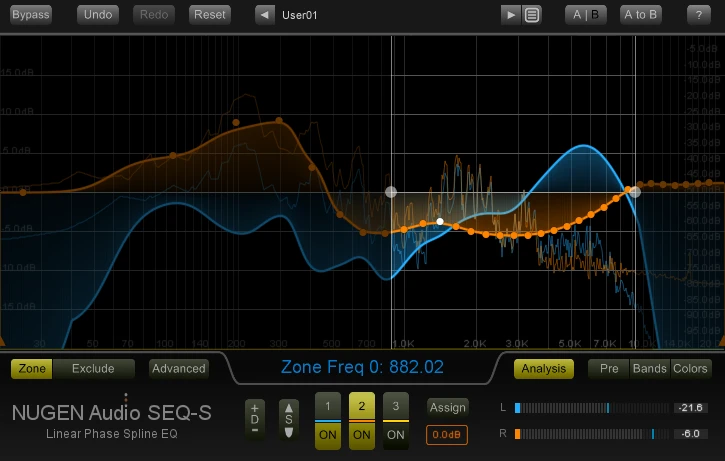Open the preset list menu icon
The image size is (725, 461).
(x=532, y=15)
